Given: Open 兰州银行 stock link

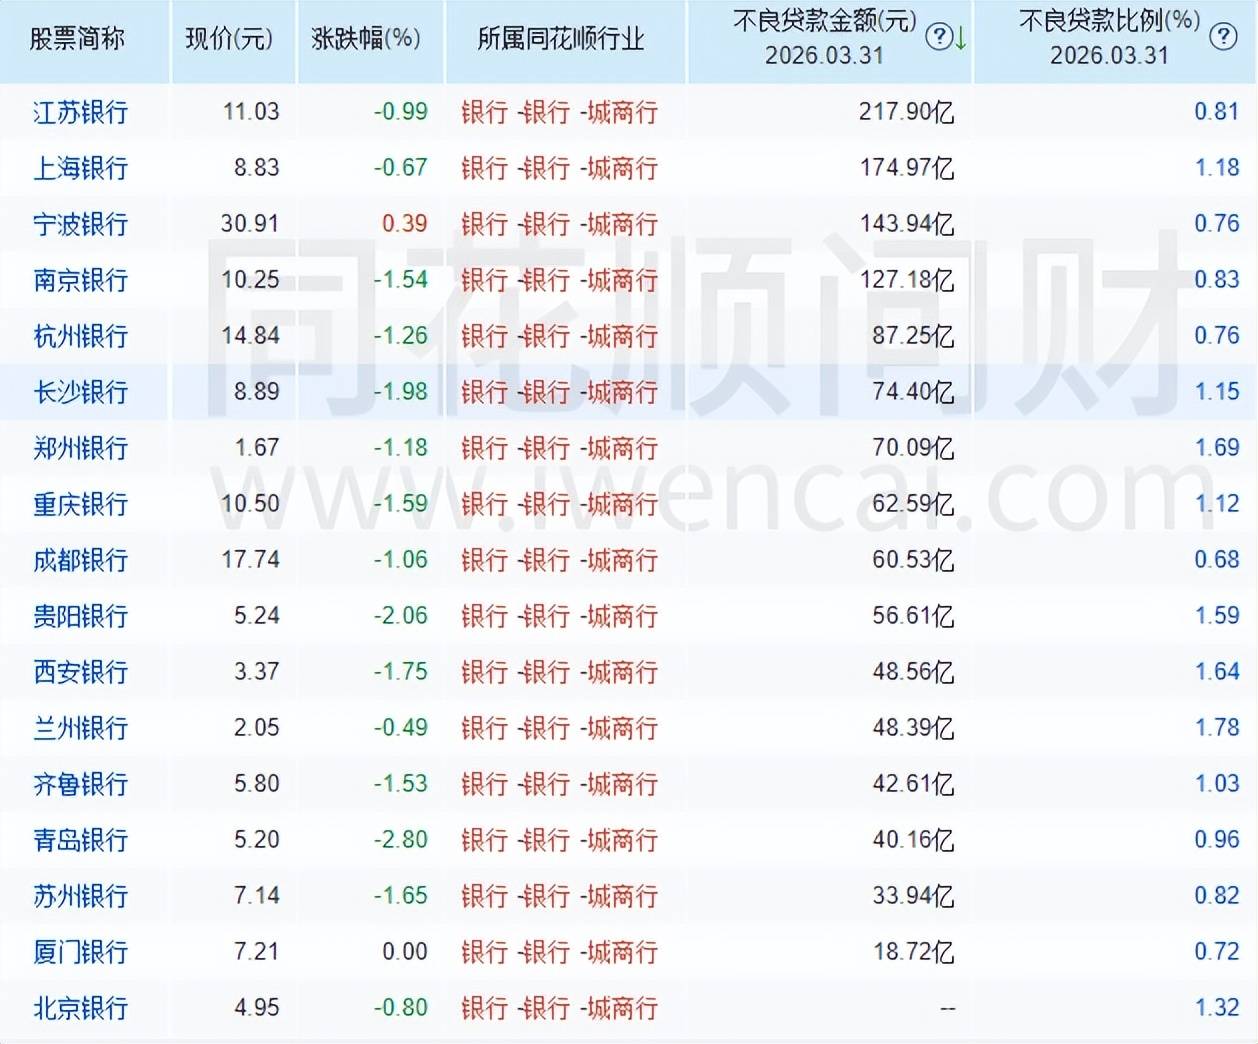Looking at the screenshot, I should (x=81, y=728).
